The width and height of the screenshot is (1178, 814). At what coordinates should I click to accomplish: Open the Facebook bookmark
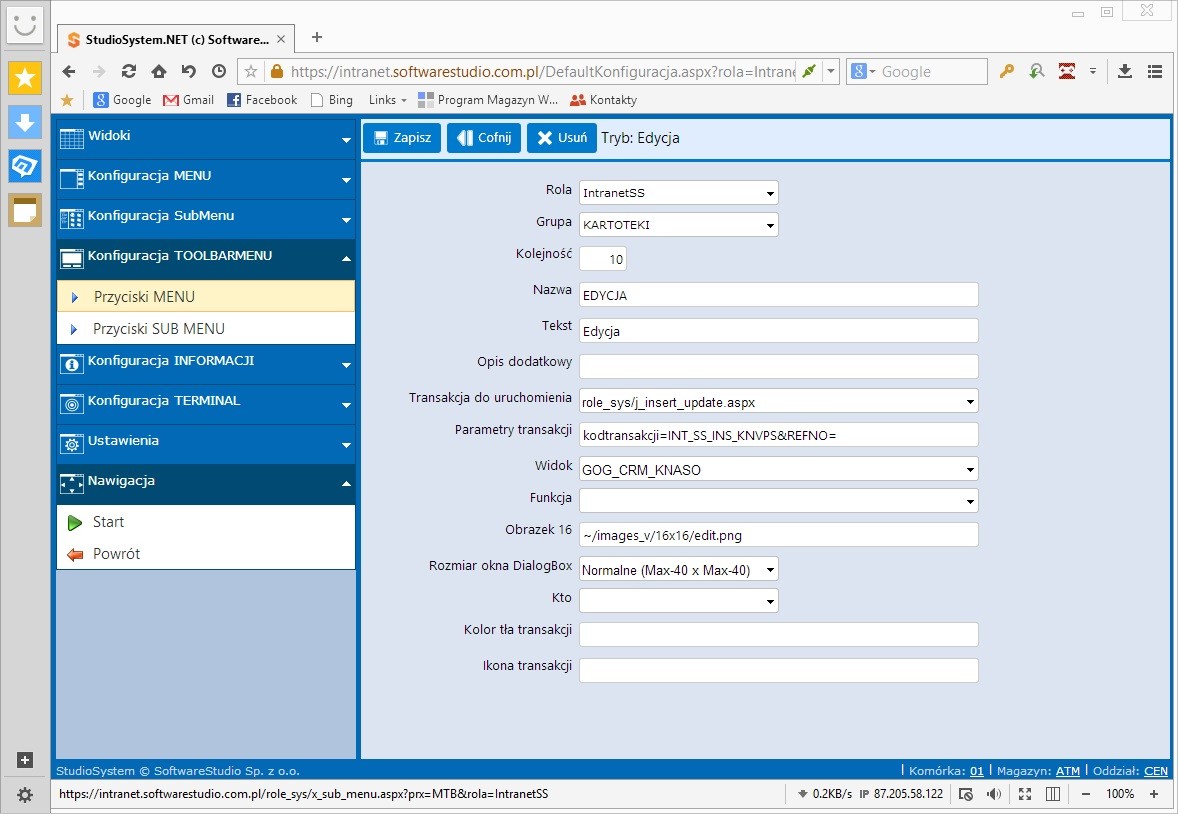(x=262, y=100)
